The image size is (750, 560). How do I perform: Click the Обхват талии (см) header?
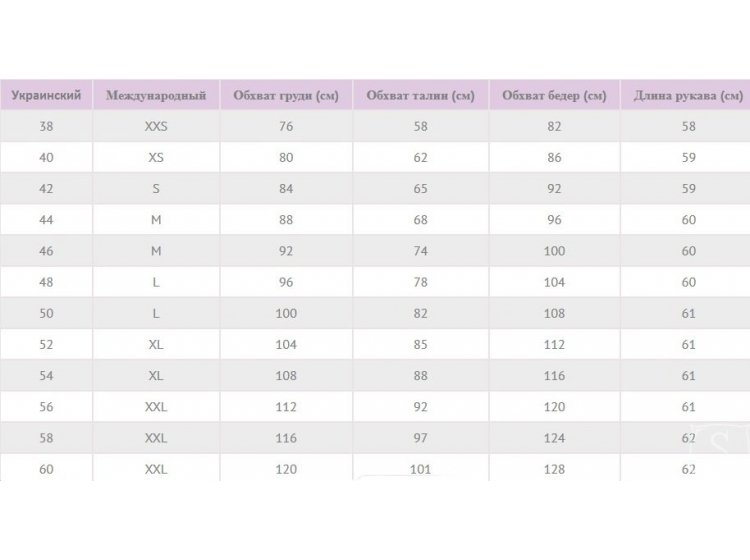[420, 96]
